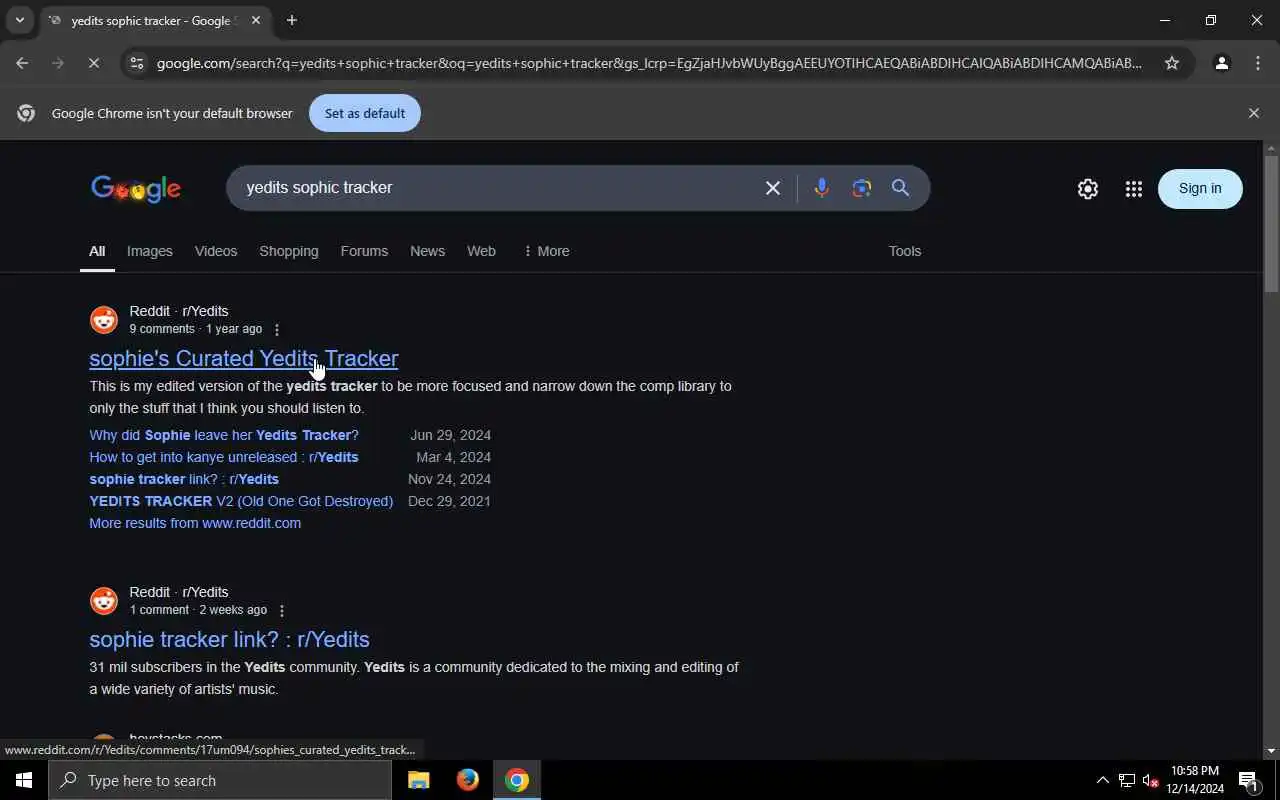Open the notification center icon

(1248, 780)
